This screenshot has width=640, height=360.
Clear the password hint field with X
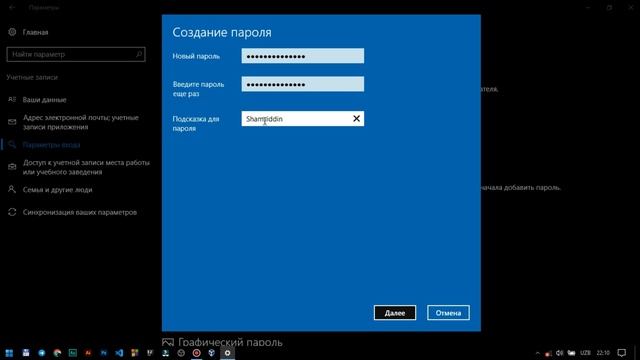356,119
